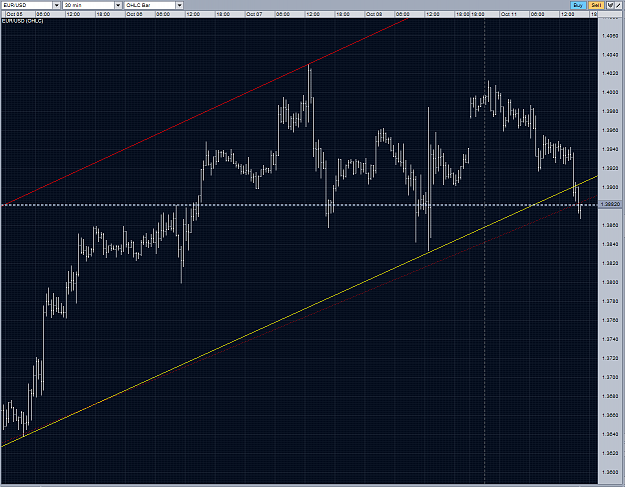This screenshot has height=487, width=625.
Task: Click the Oct 11 date on time axis
Action: 509,14
